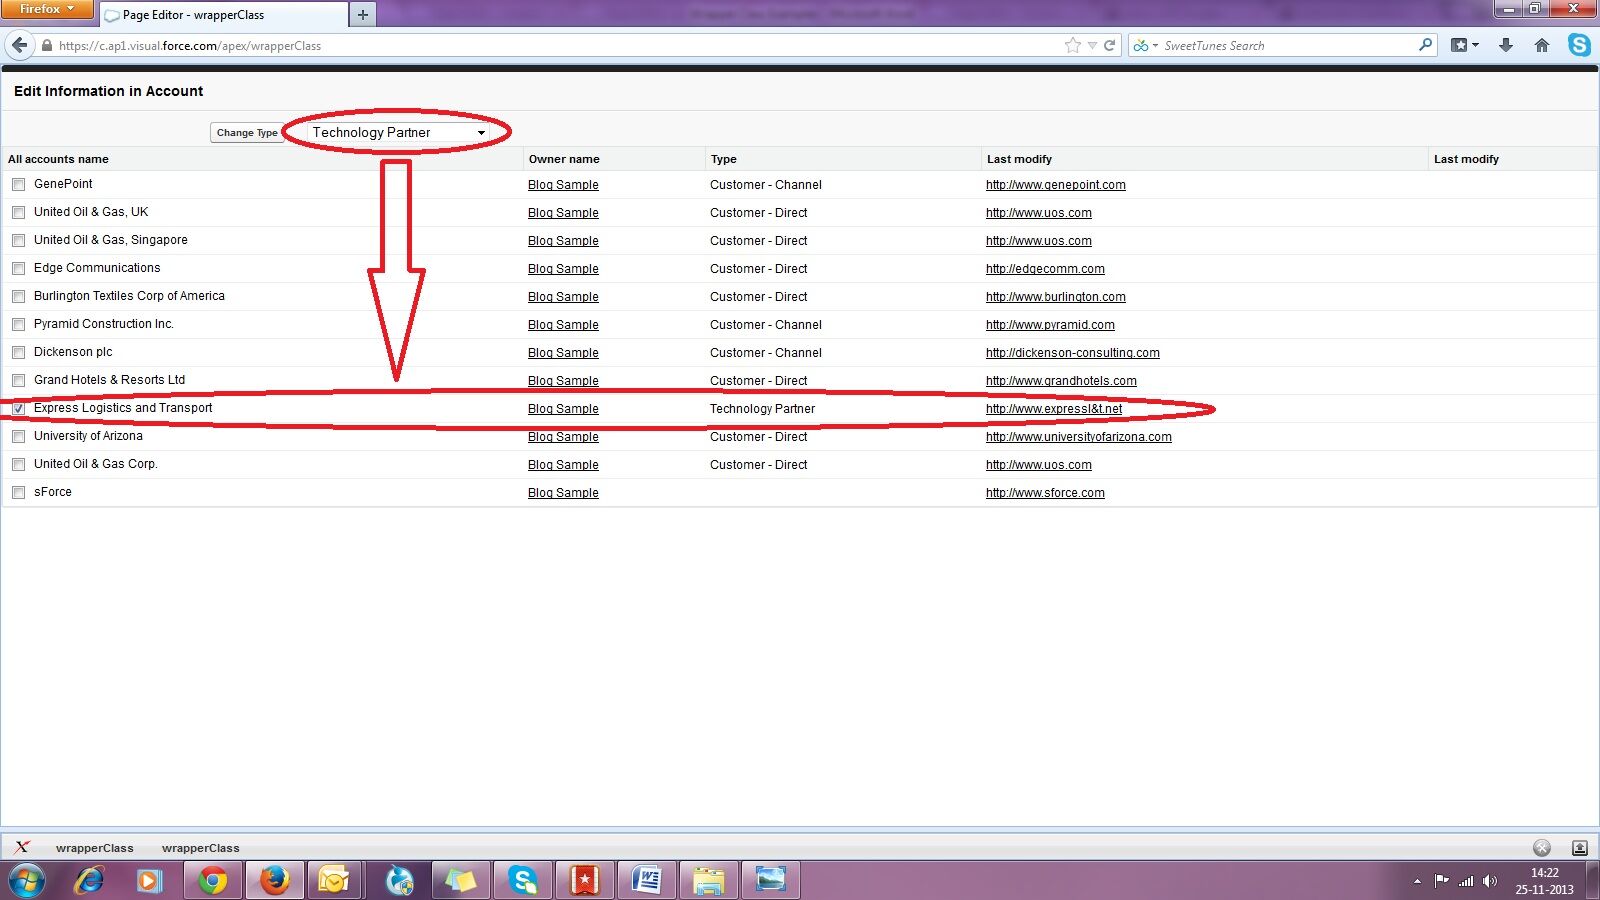Viewport: 1600px width, 900px height.
Task: Go to the Firefox home page icon
Action: [1542, 45]
